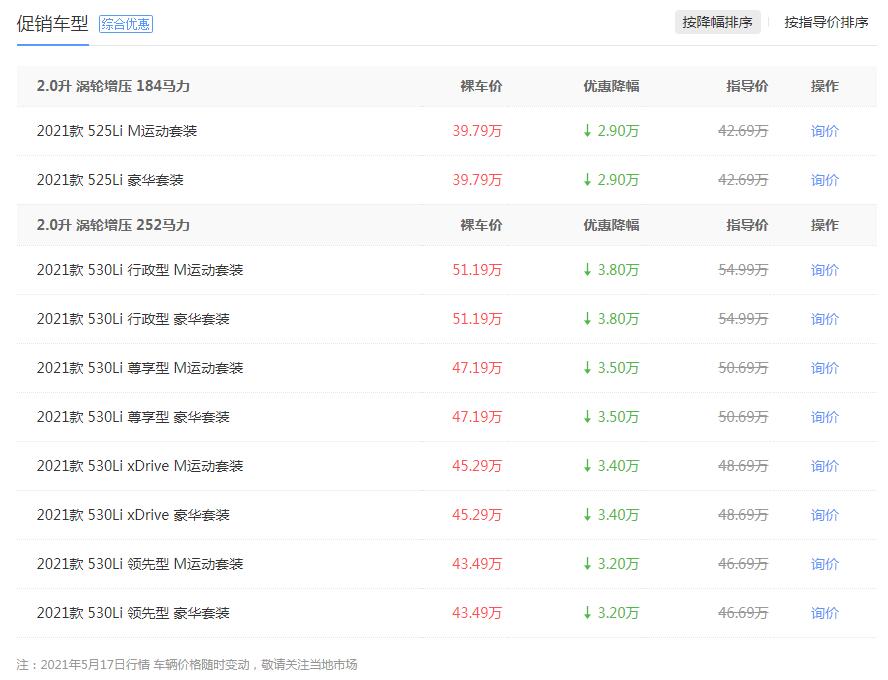Click 42.69万 guide price of 525Li 豪华套装
Screen dimensions: 888x680
(x=743, y=180)
